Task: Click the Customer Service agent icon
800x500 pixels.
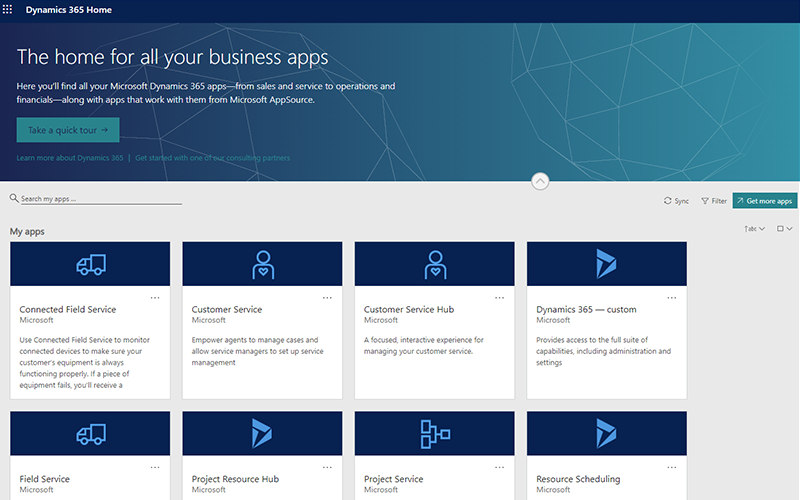Action: [263, 264]
